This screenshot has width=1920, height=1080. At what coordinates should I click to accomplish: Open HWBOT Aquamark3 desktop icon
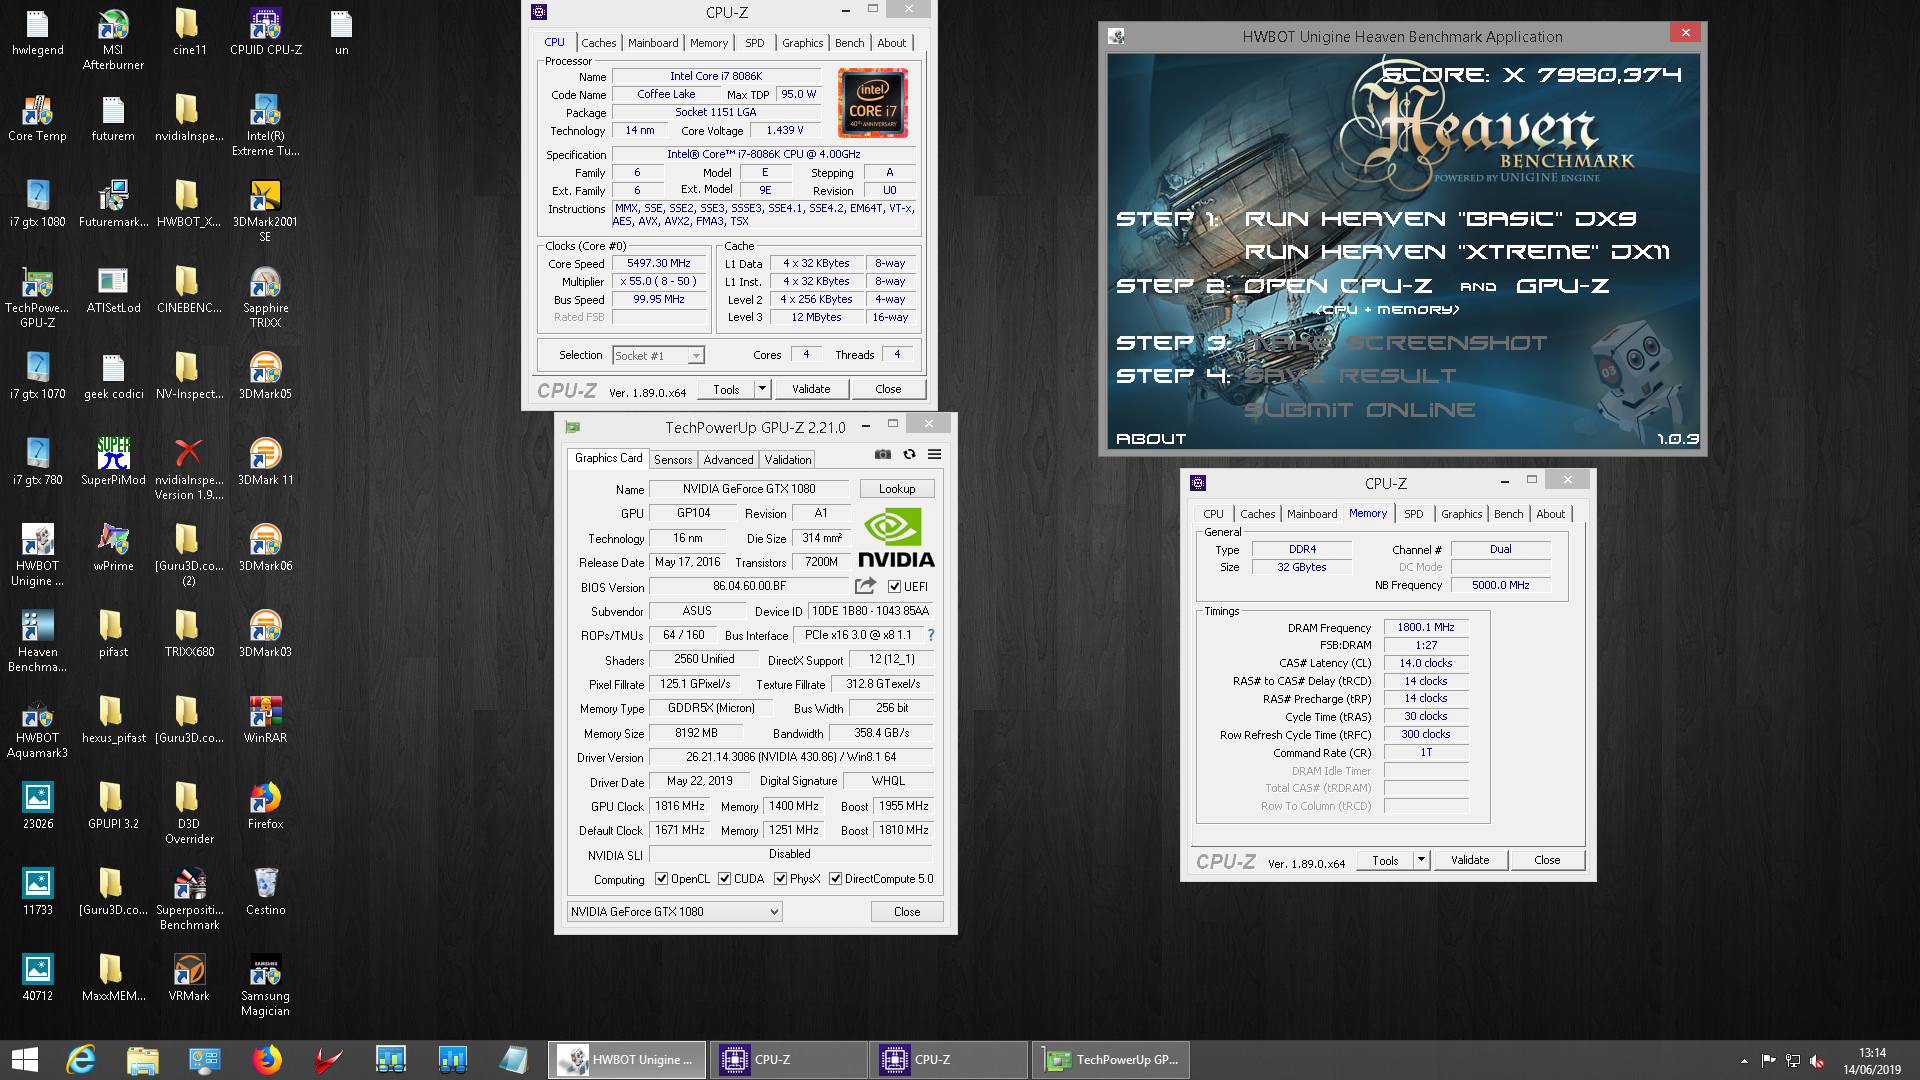[37, 728]
